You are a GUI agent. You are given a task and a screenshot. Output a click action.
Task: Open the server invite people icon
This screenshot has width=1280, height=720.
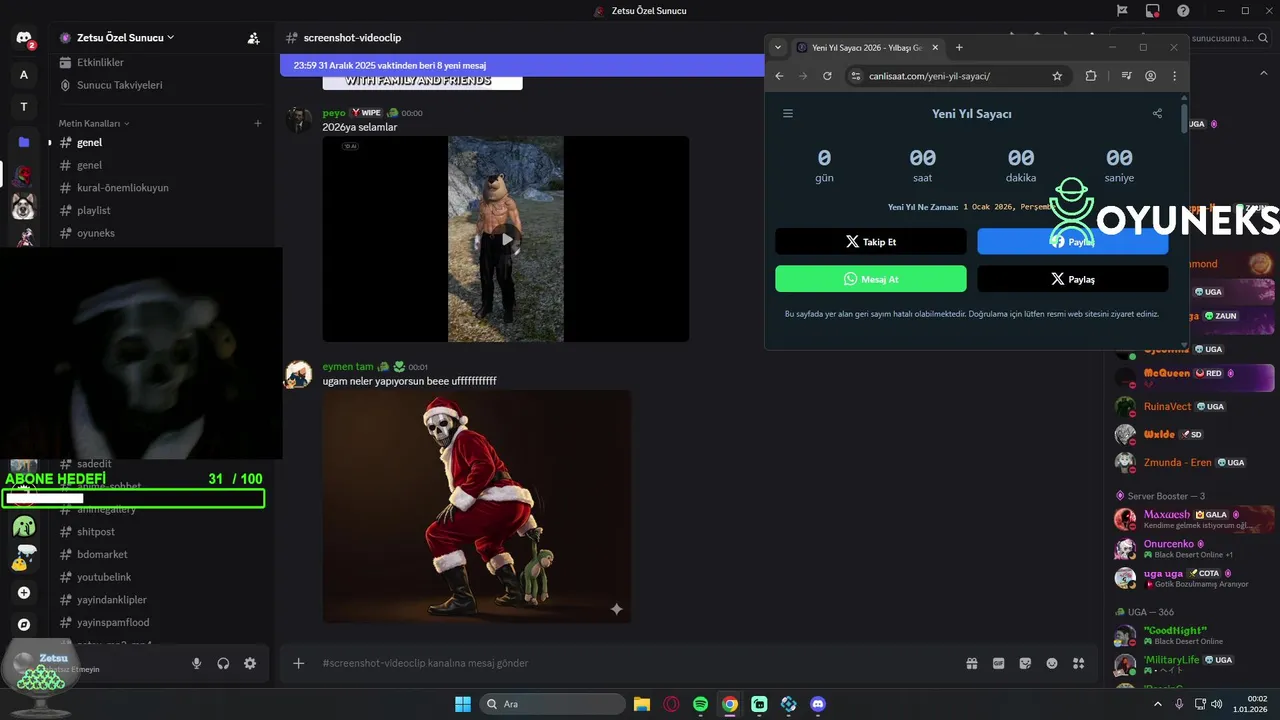point(254,38)
